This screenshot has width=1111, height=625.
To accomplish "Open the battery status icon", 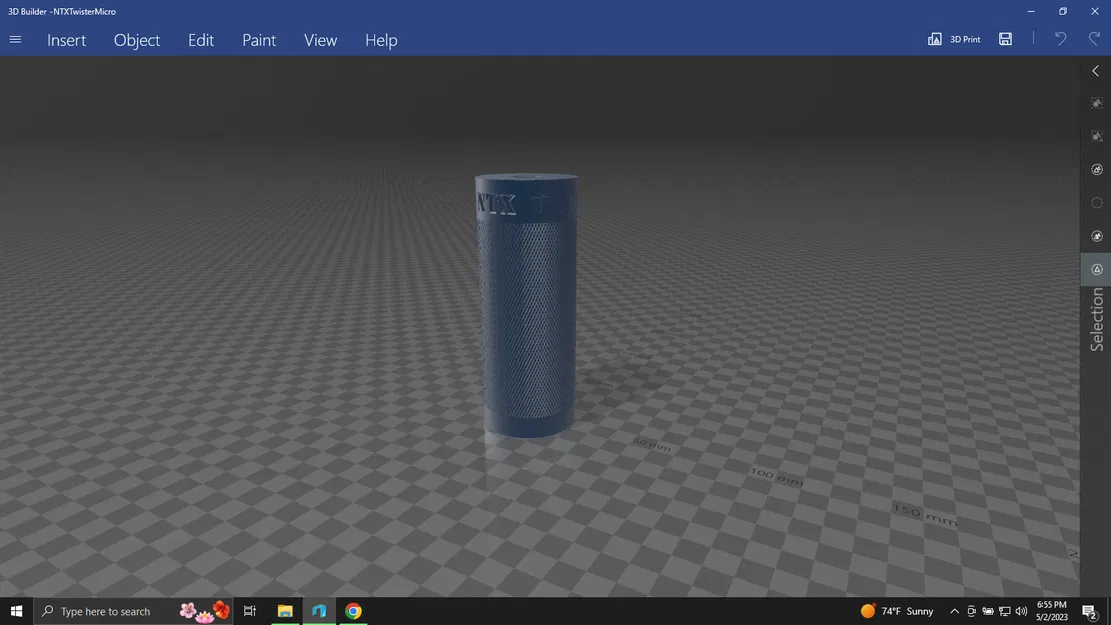I will coord(988,611).
